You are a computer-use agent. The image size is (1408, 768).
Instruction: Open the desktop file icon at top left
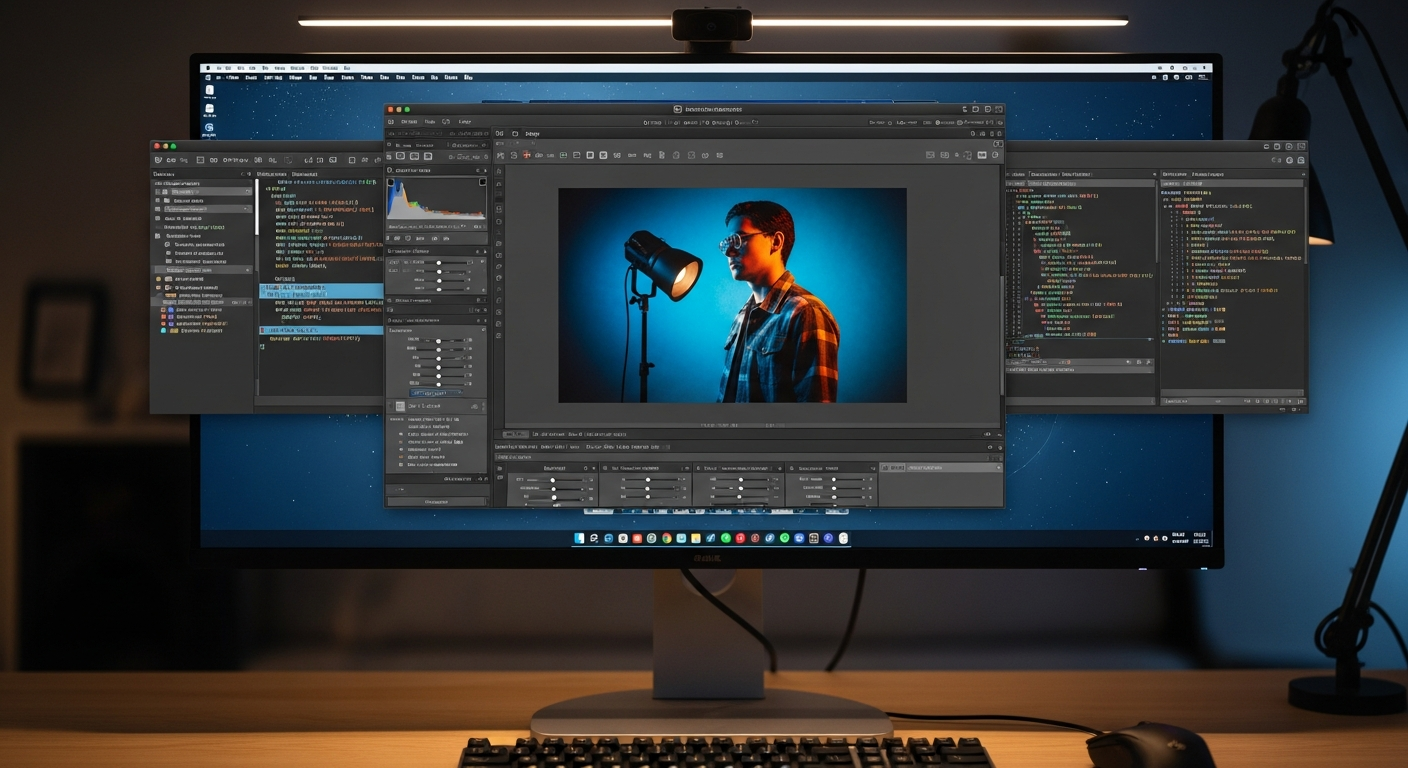tap(209, 89)
